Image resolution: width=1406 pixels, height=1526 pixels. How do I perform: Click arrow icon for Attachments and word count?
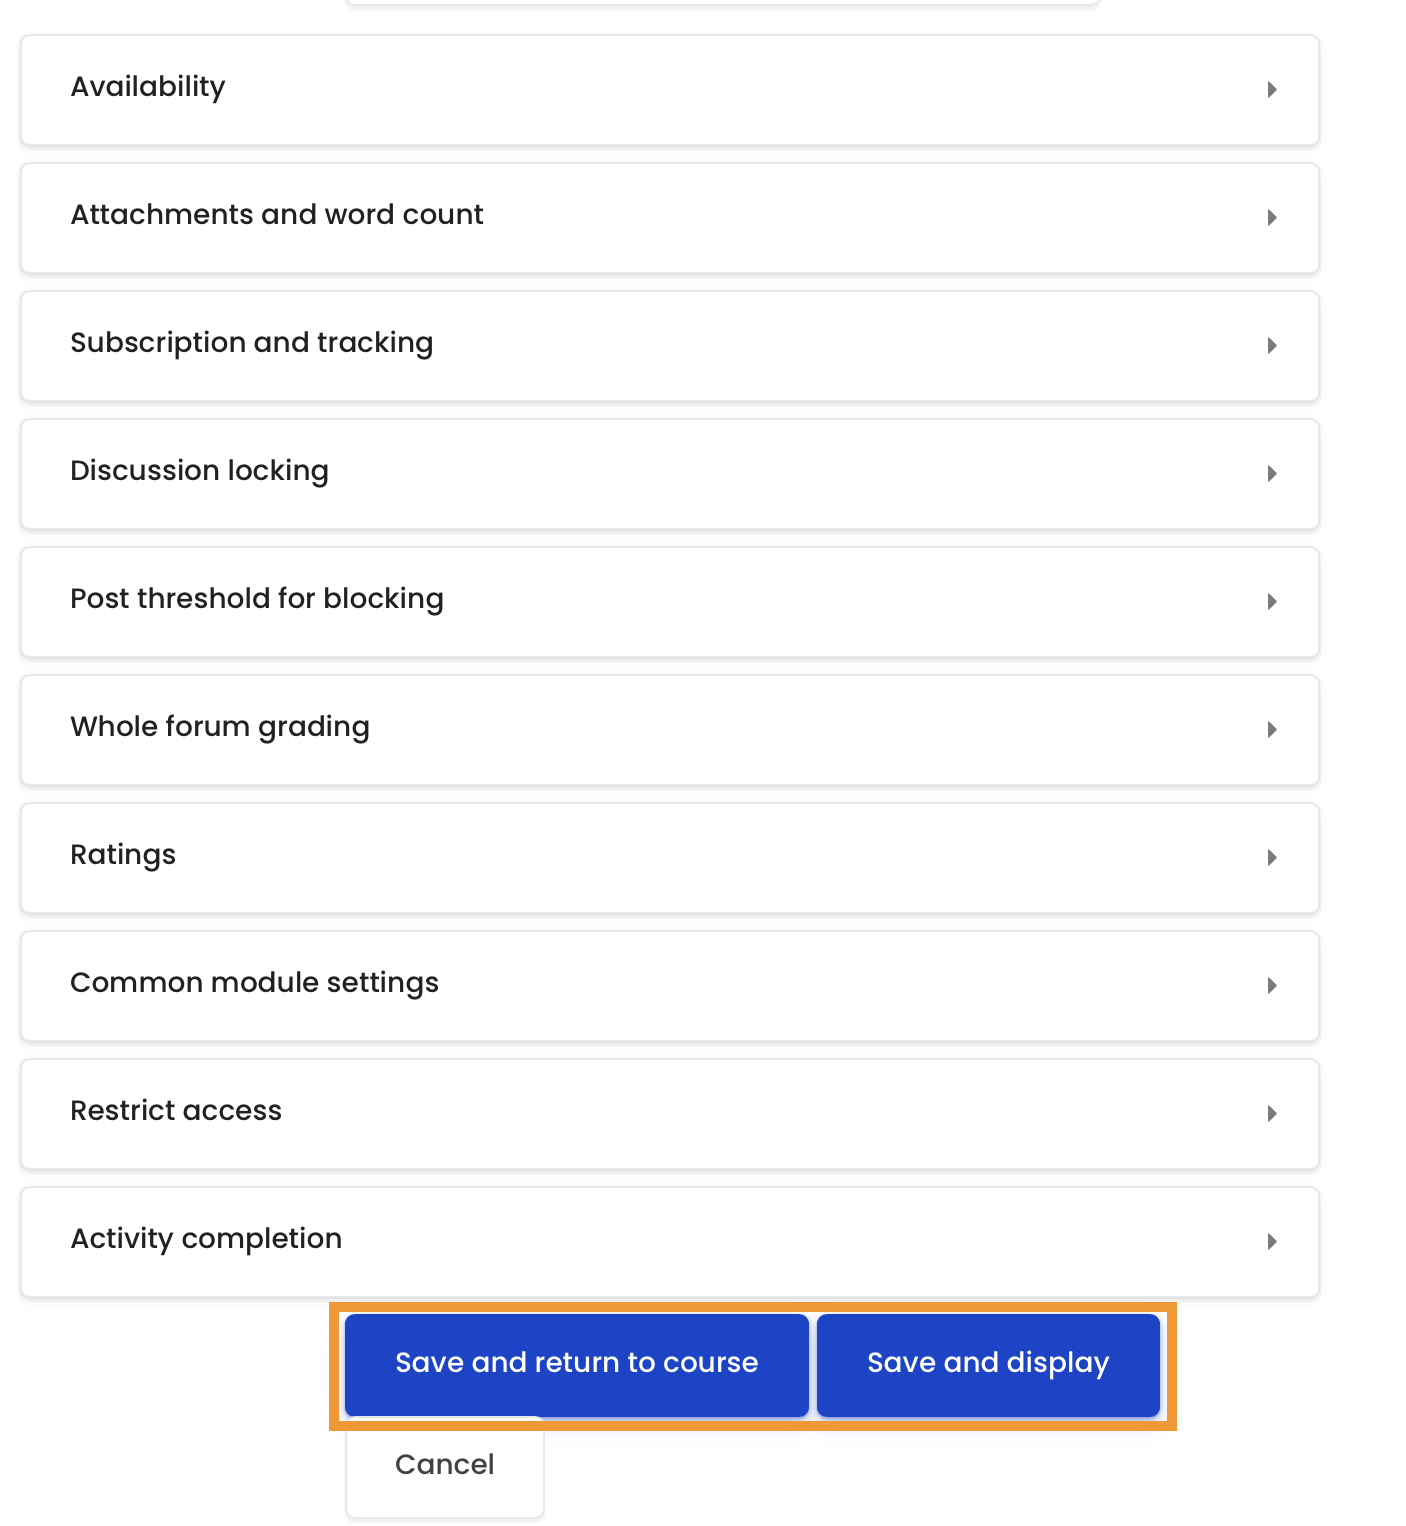pos(1272,218)
